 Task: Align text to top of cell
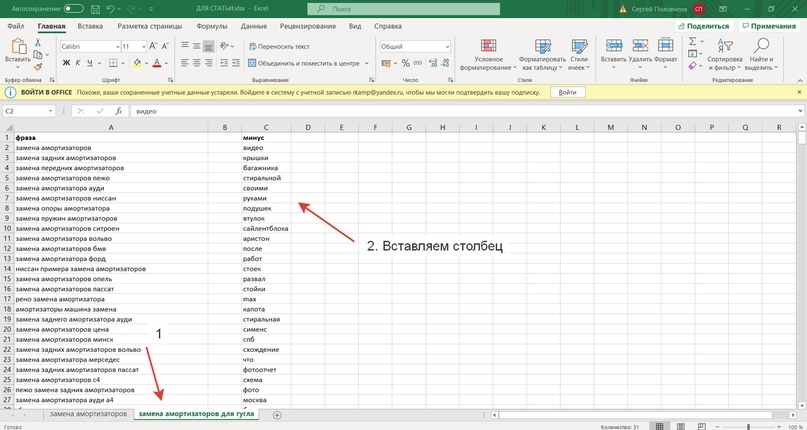[x=185, y=46]
